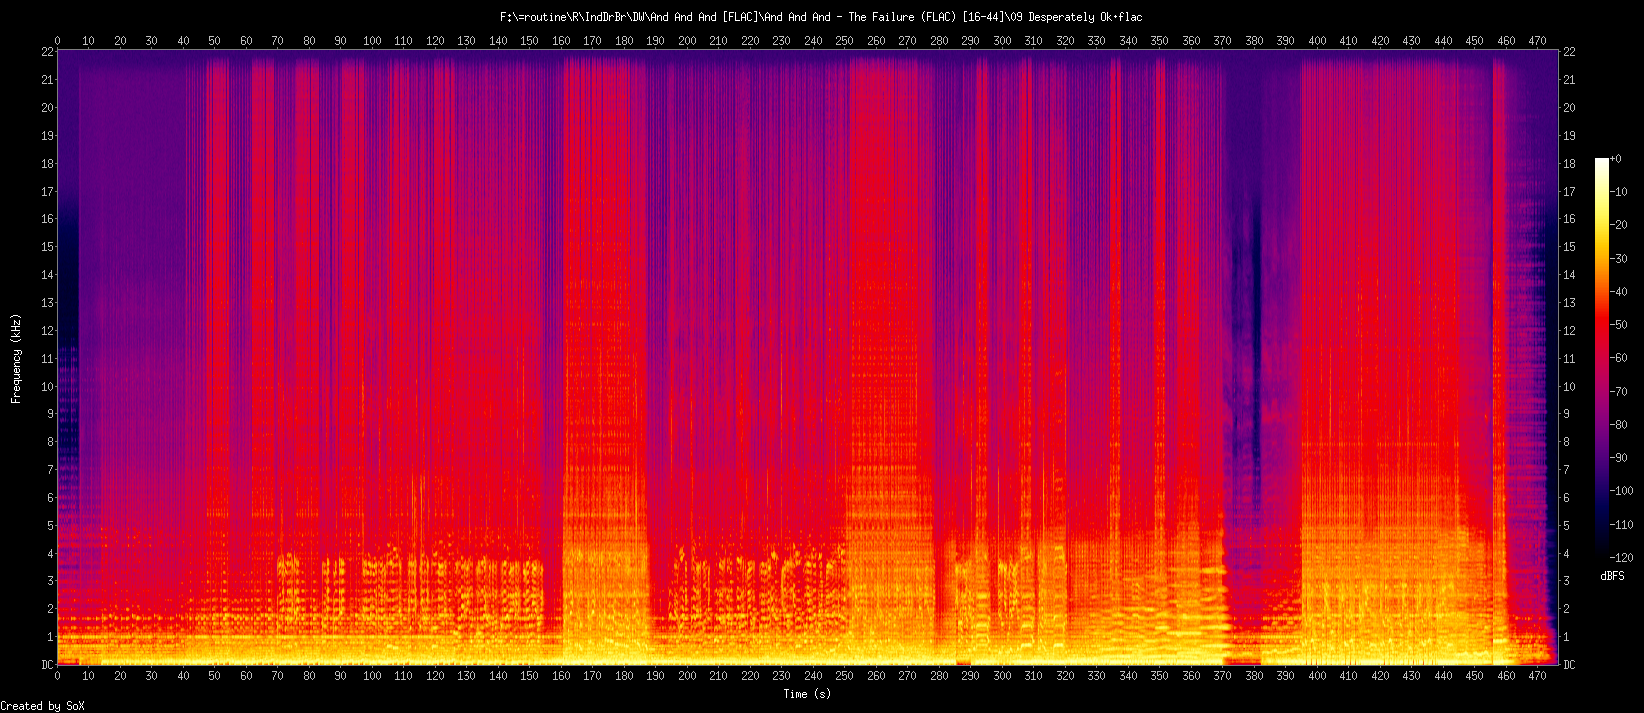Click 'DC' on the right frequency axis
The height and width of the screenshot is (713, 1644).
tap(1569, 665)
